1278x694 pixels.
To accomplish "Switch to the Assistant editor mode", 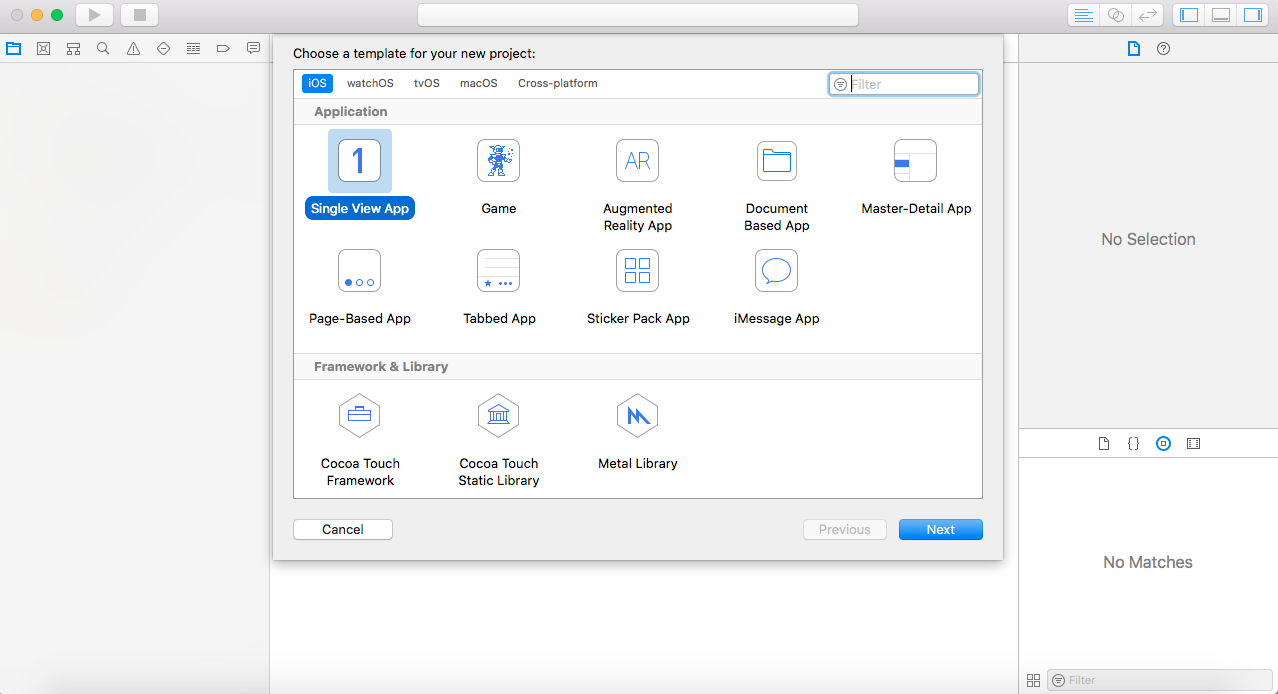I will click(x=1114, y=15).
